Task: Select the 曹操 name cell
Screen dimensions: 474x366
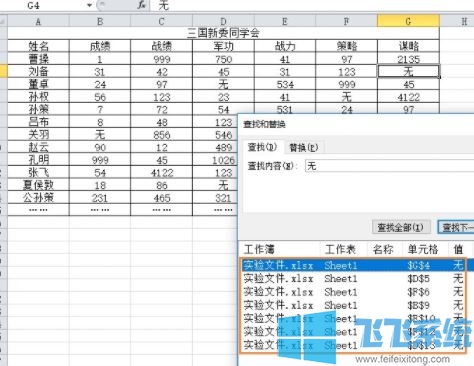Action: click(38, 59)
